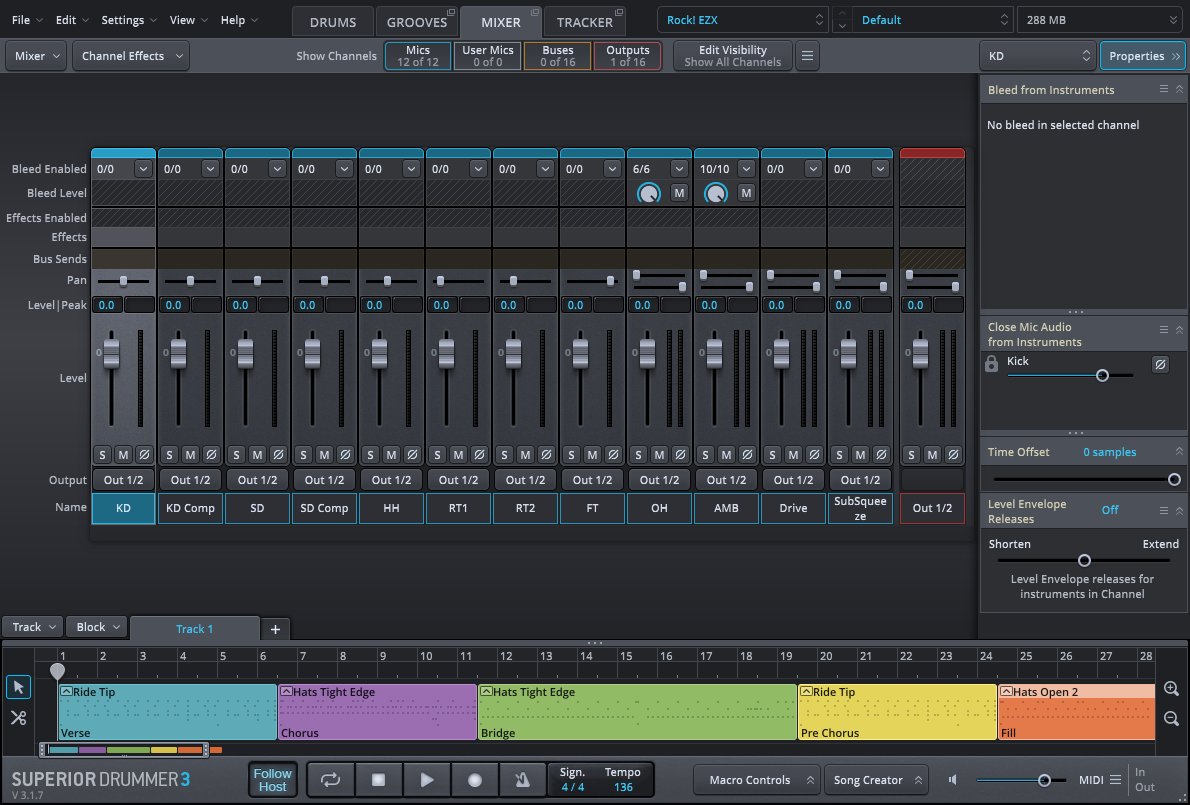
Task: Mute the SD channel
Action: [x=257, y=455]
